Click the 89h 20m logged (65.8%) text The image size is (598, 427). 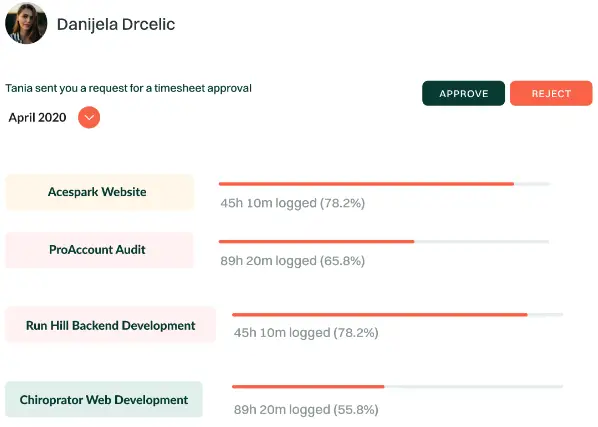(x=293, y=261)
